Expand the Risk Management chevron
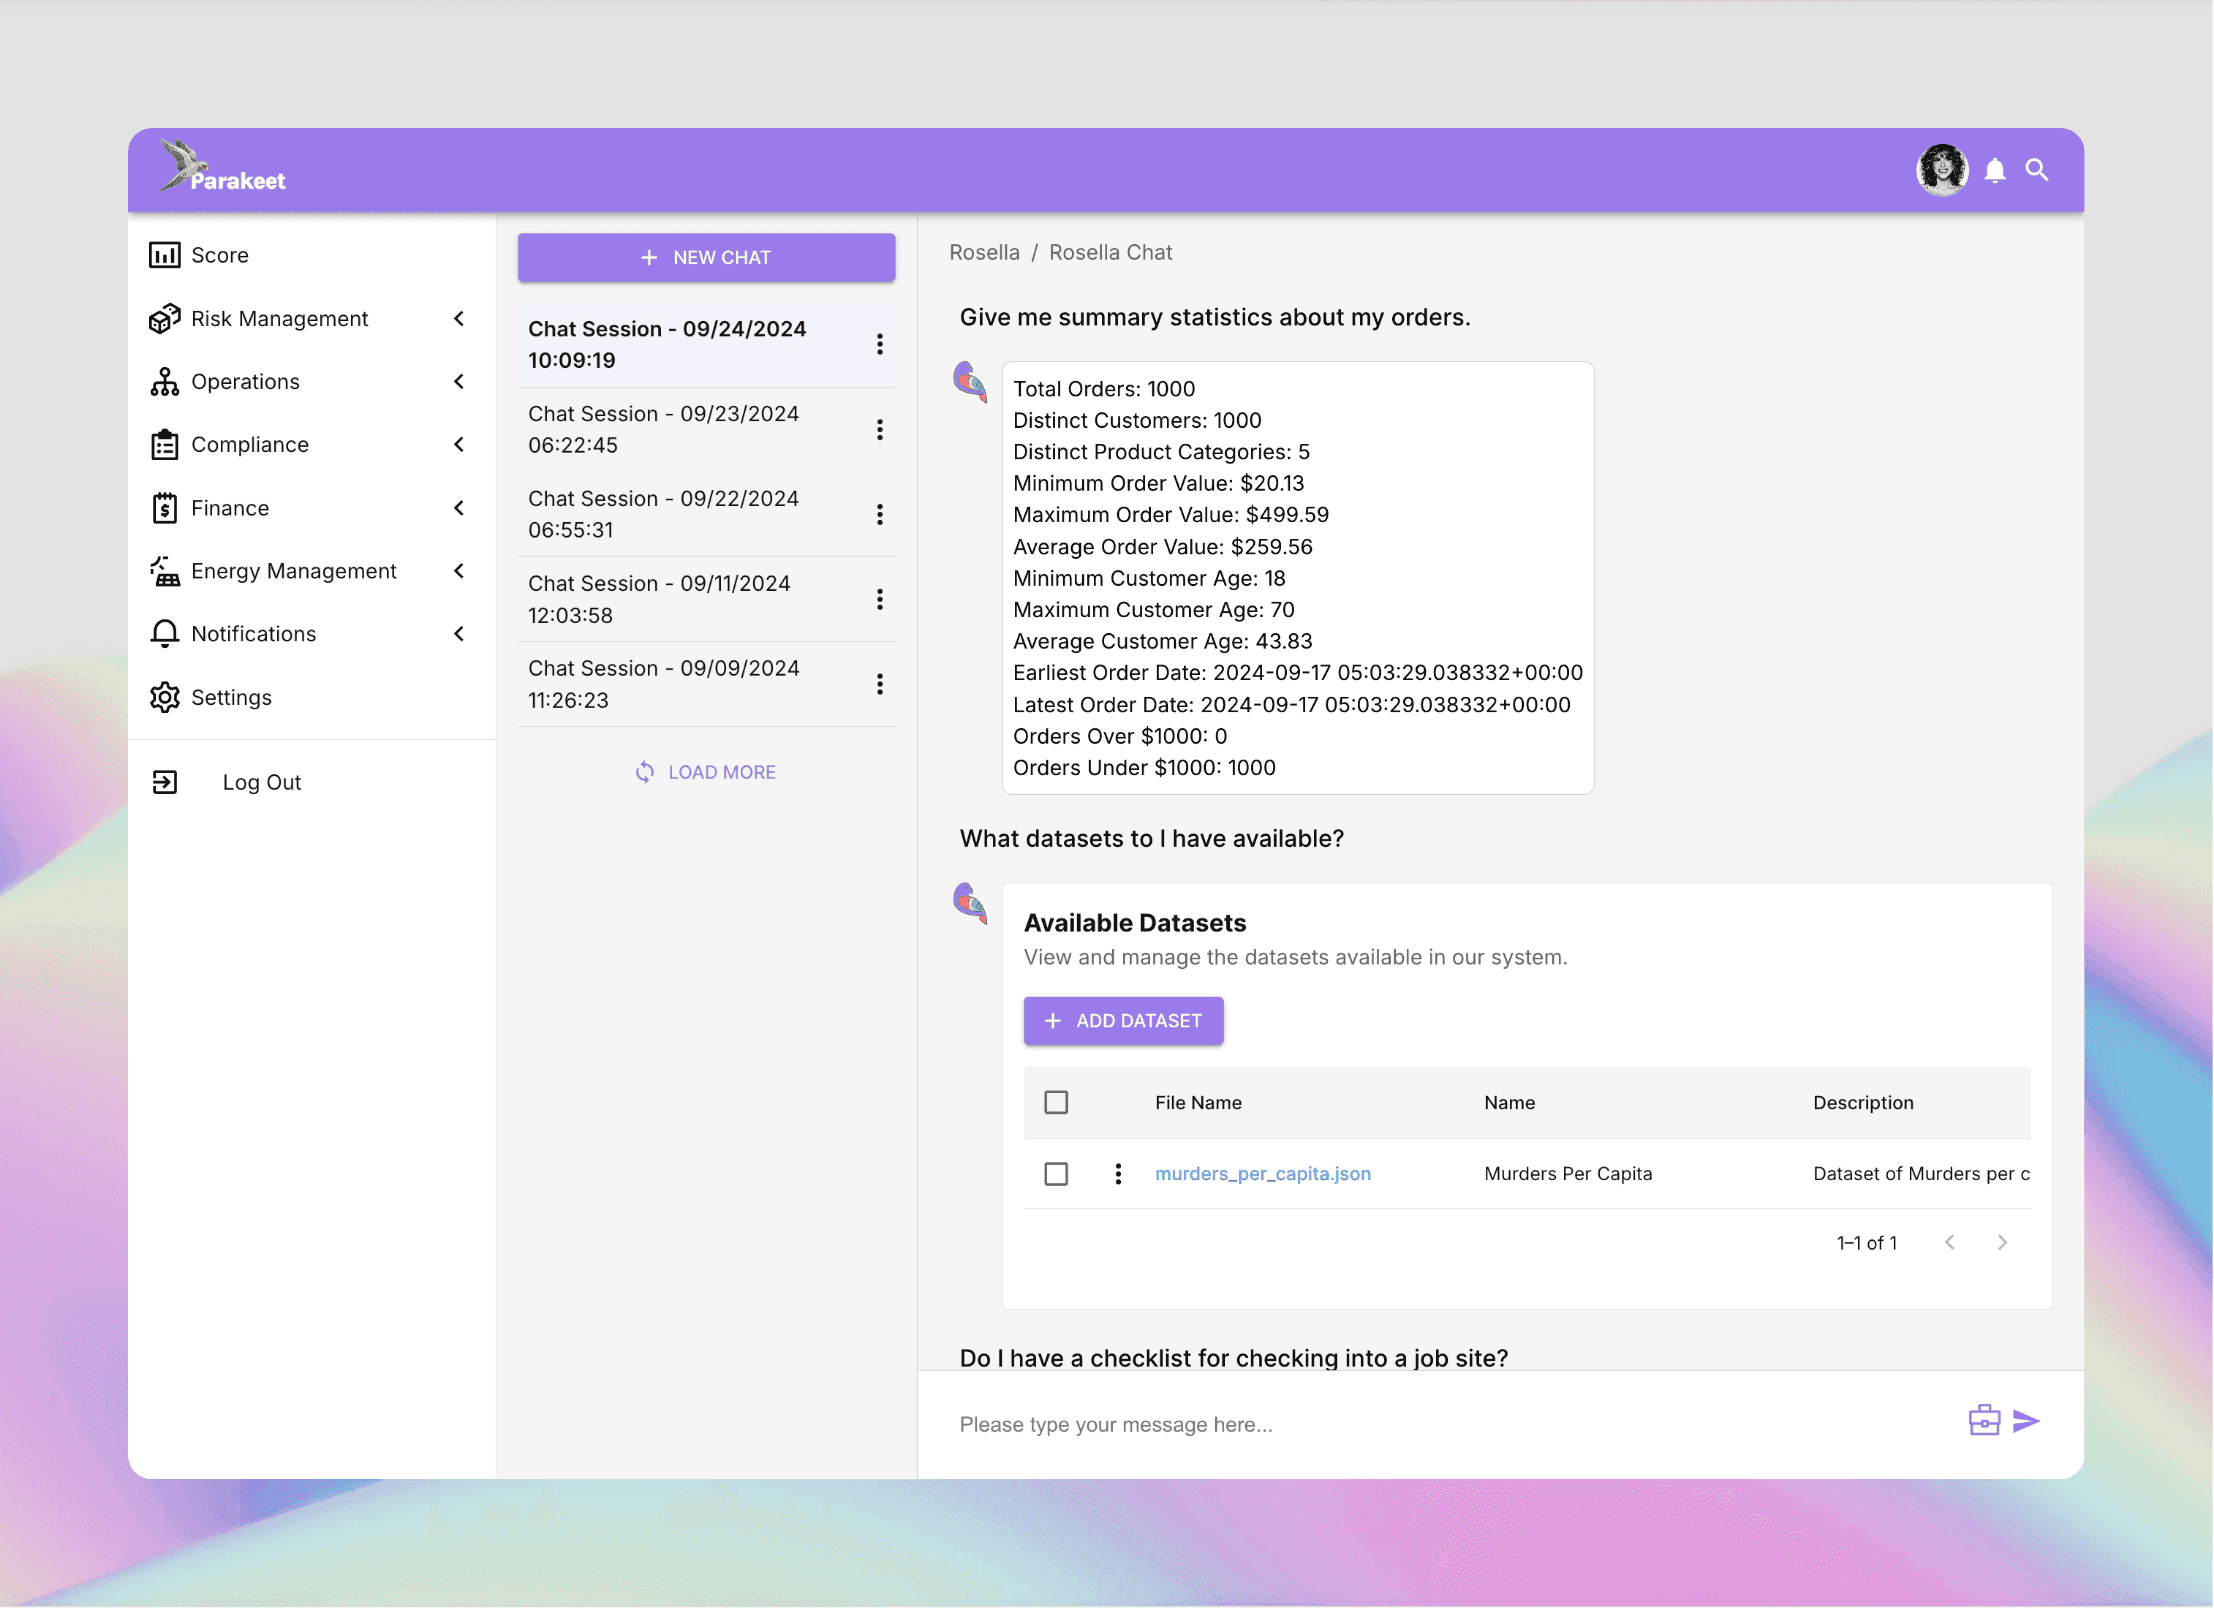2214x1608 pixels. click(x=459, y=319)
